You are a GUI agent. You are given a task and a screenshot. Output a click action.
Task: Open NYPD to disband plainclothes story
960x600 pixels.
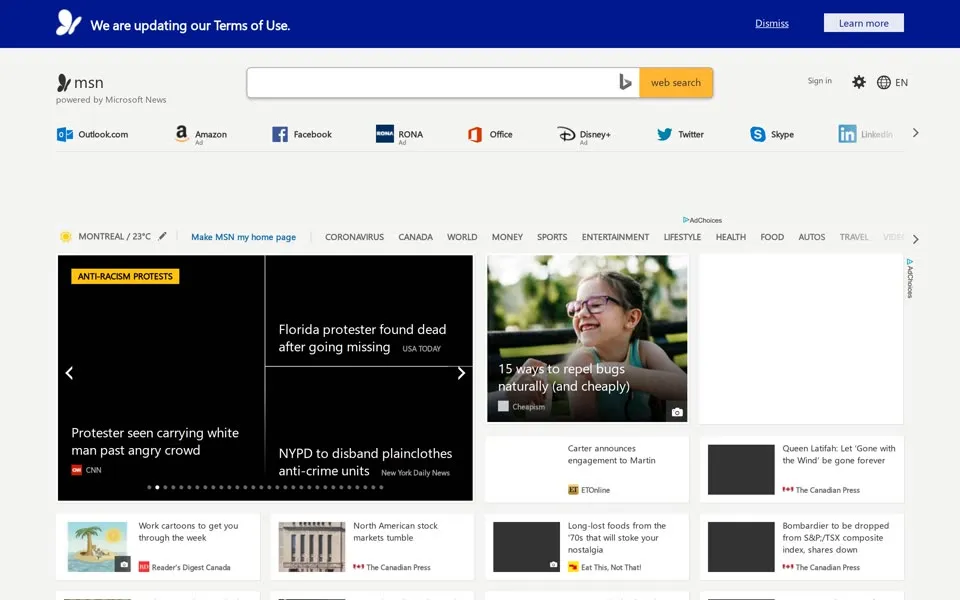[366, 462]
